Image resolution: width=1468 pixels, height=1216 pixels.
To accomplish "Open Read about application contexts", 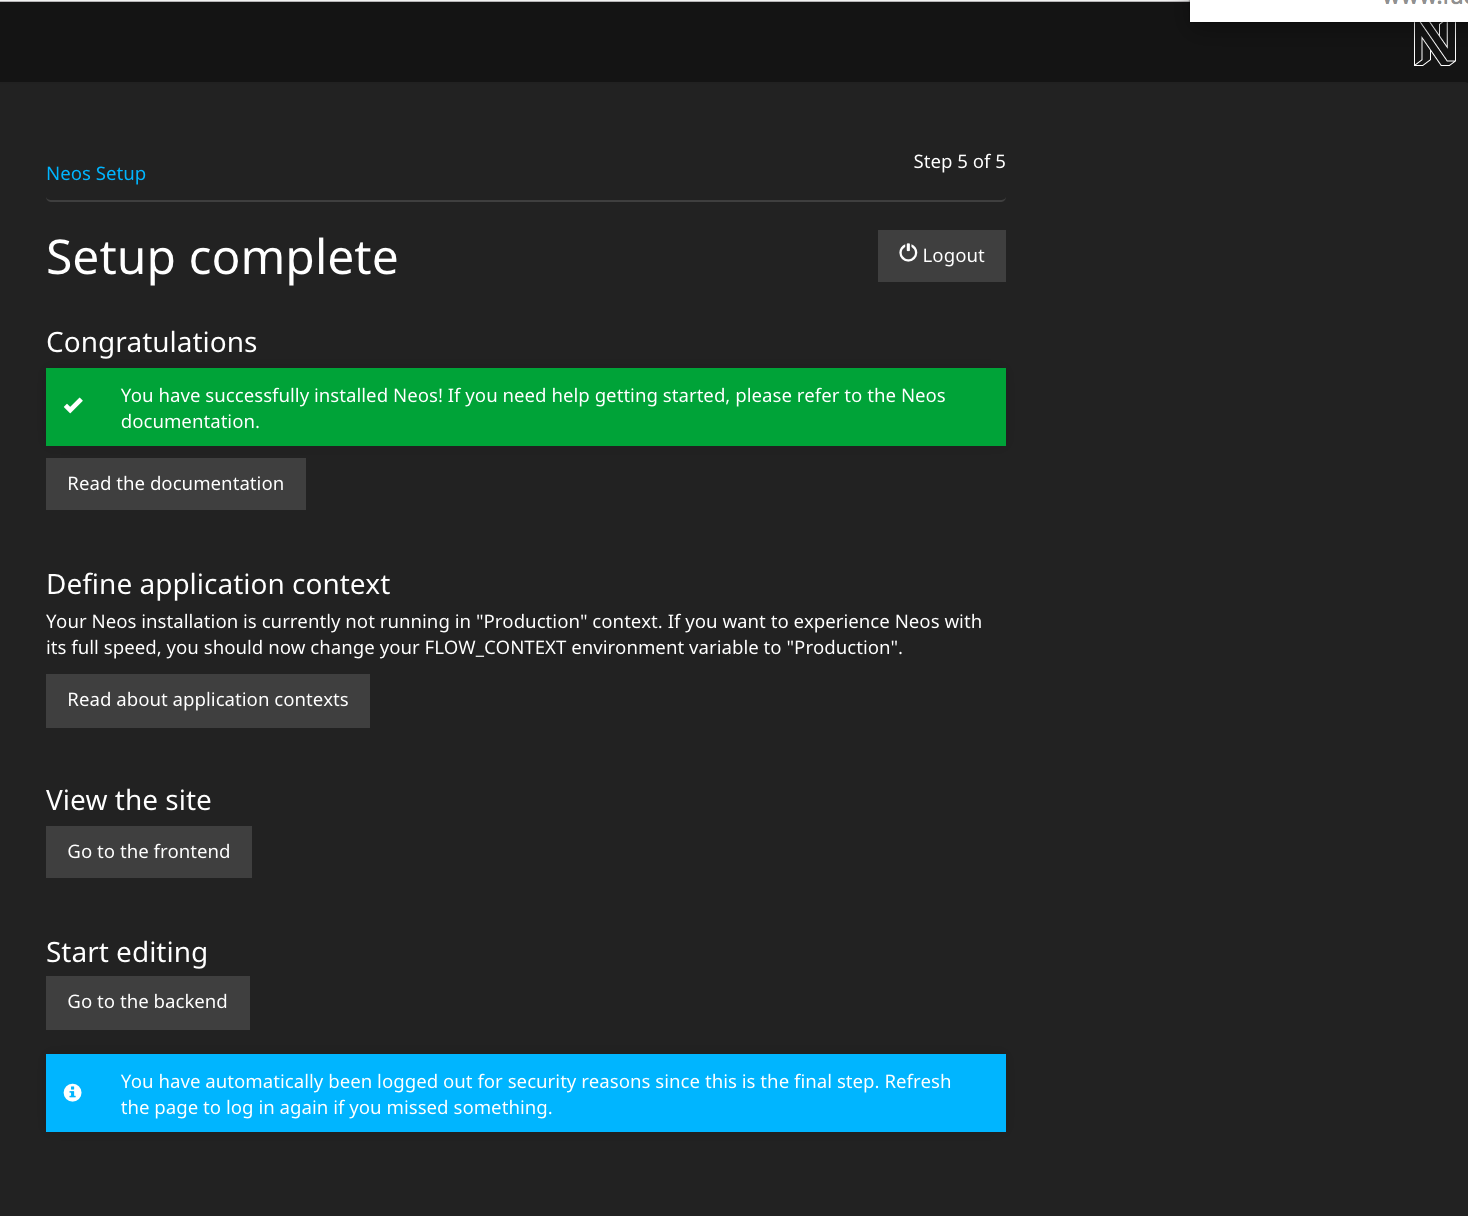I will [x=208, y=700].
